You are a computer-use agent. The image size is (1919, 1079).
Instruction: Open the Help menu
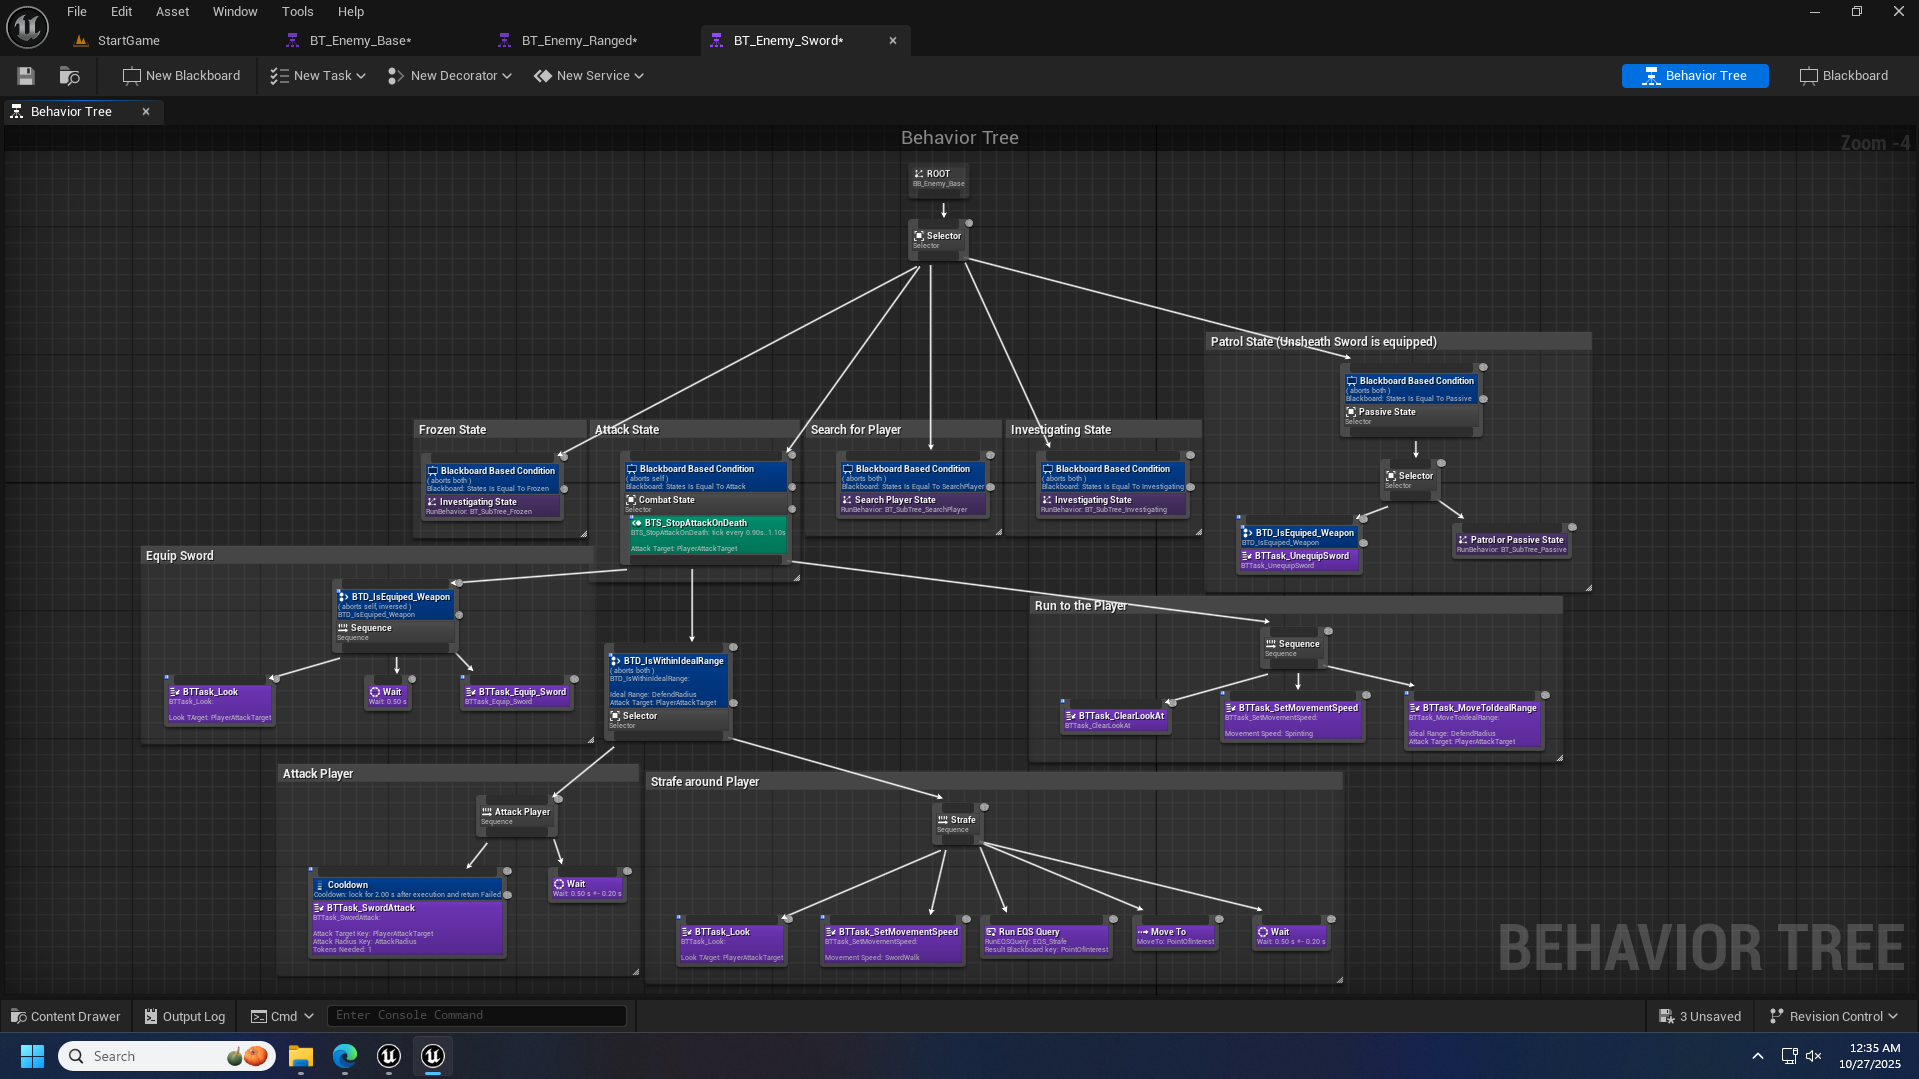point(351,12)
